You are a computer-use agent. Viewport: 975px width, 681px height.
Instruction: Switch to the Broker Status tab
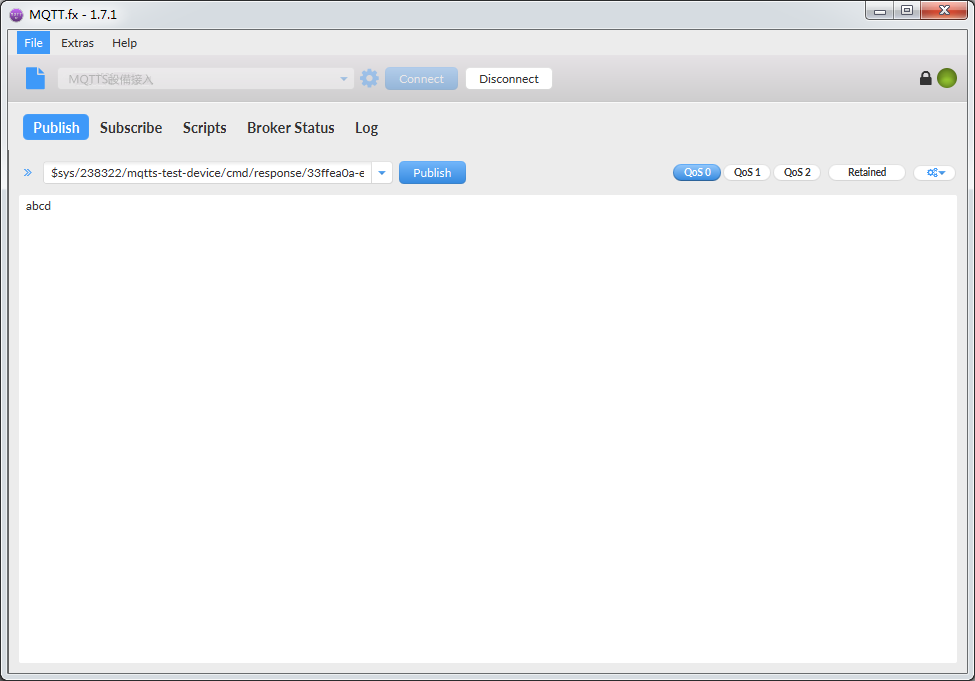click(x=290, y=127)
